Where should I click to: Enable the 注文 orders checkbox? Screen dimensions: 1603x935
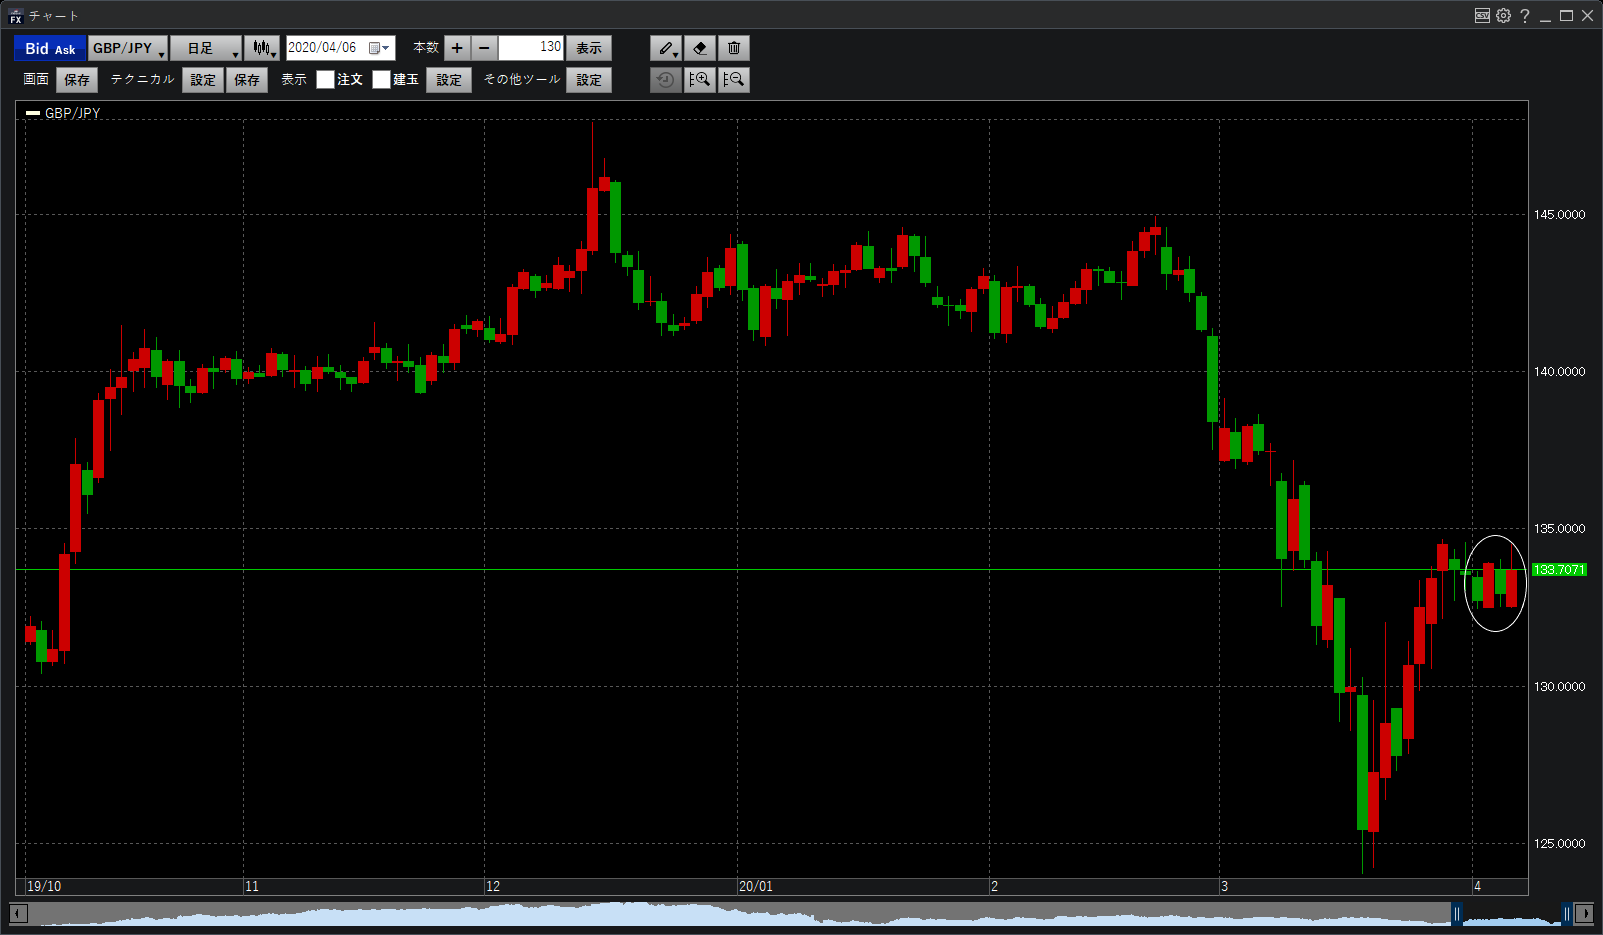(325, 80)
